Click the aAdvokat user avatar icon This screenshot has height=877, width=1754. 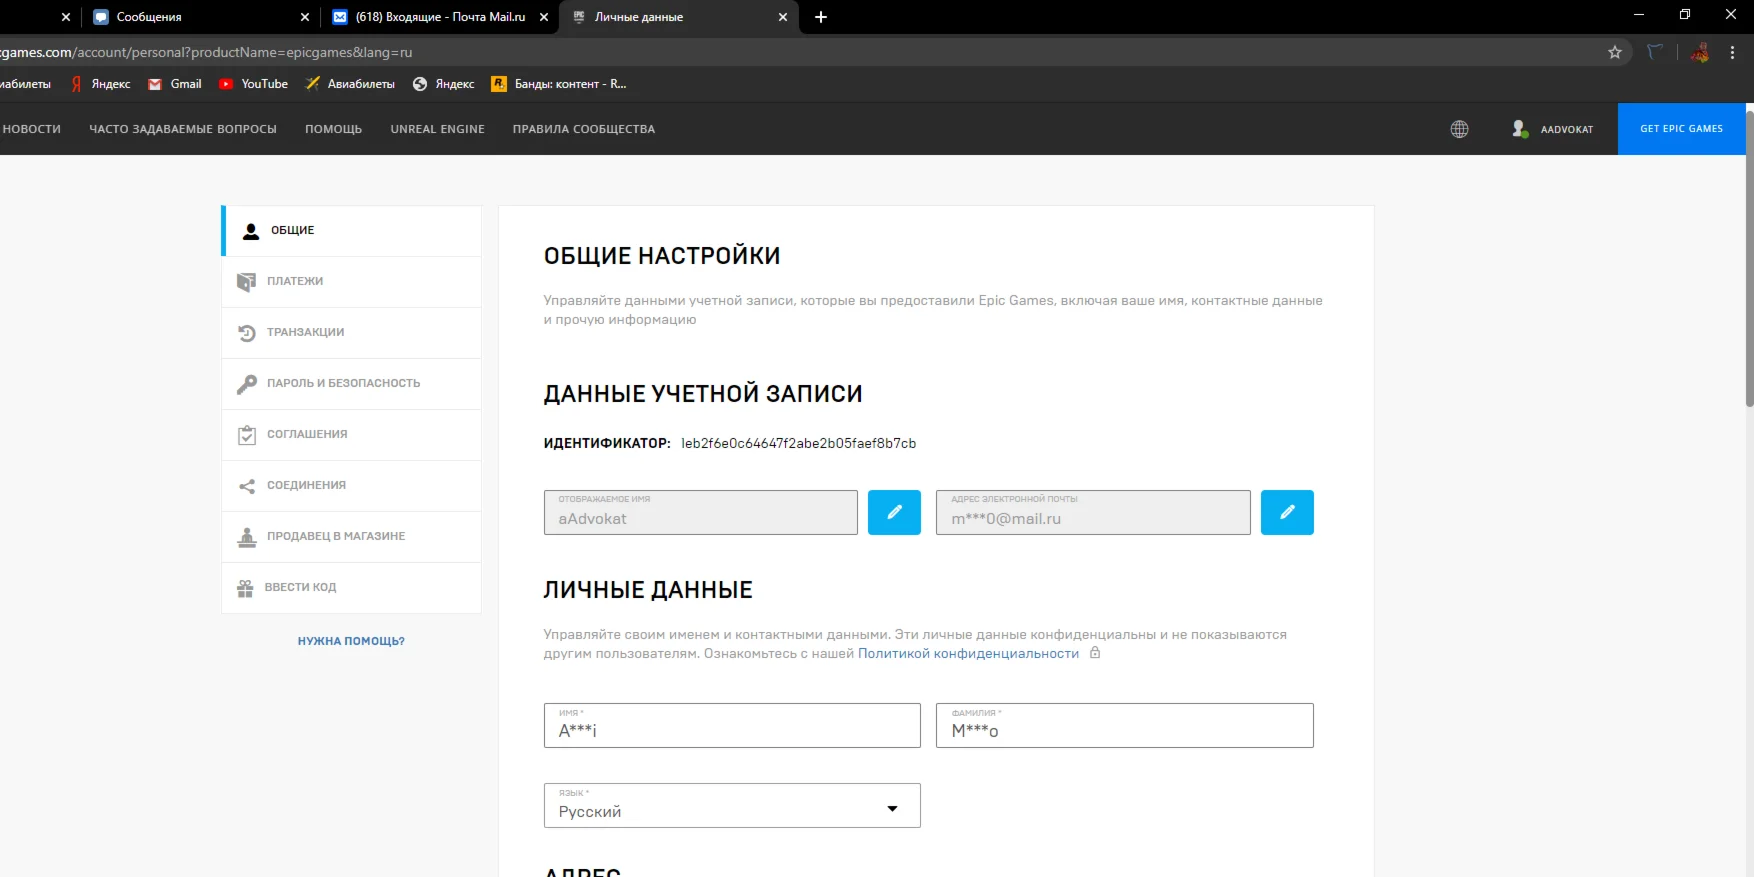point(1520,129)
